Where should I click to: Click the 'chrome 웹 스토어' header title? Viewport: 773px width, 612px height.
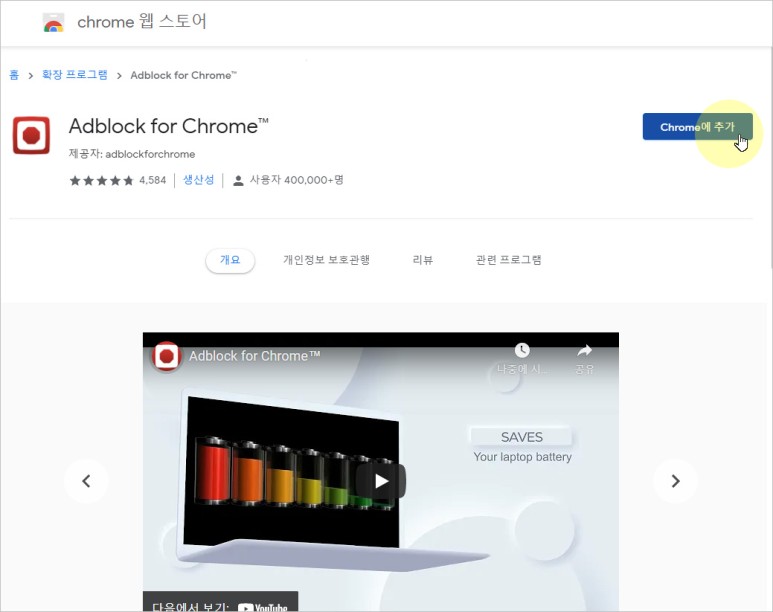(x=142, y=22)
